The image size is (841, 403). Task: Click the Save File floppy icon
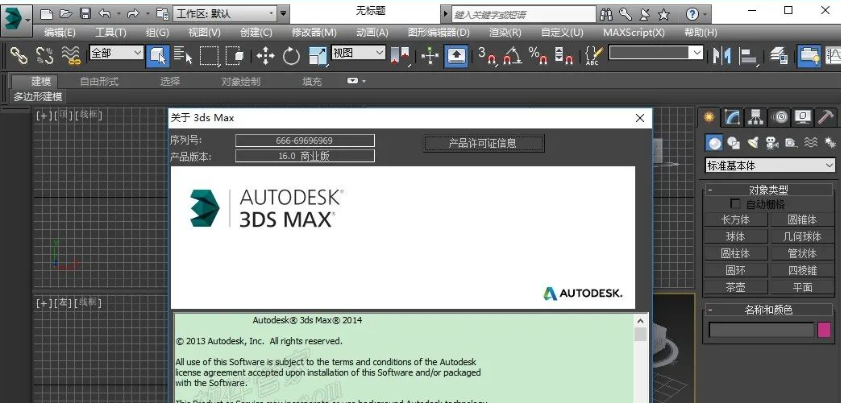pyautogui.click(x=85, y=13)
